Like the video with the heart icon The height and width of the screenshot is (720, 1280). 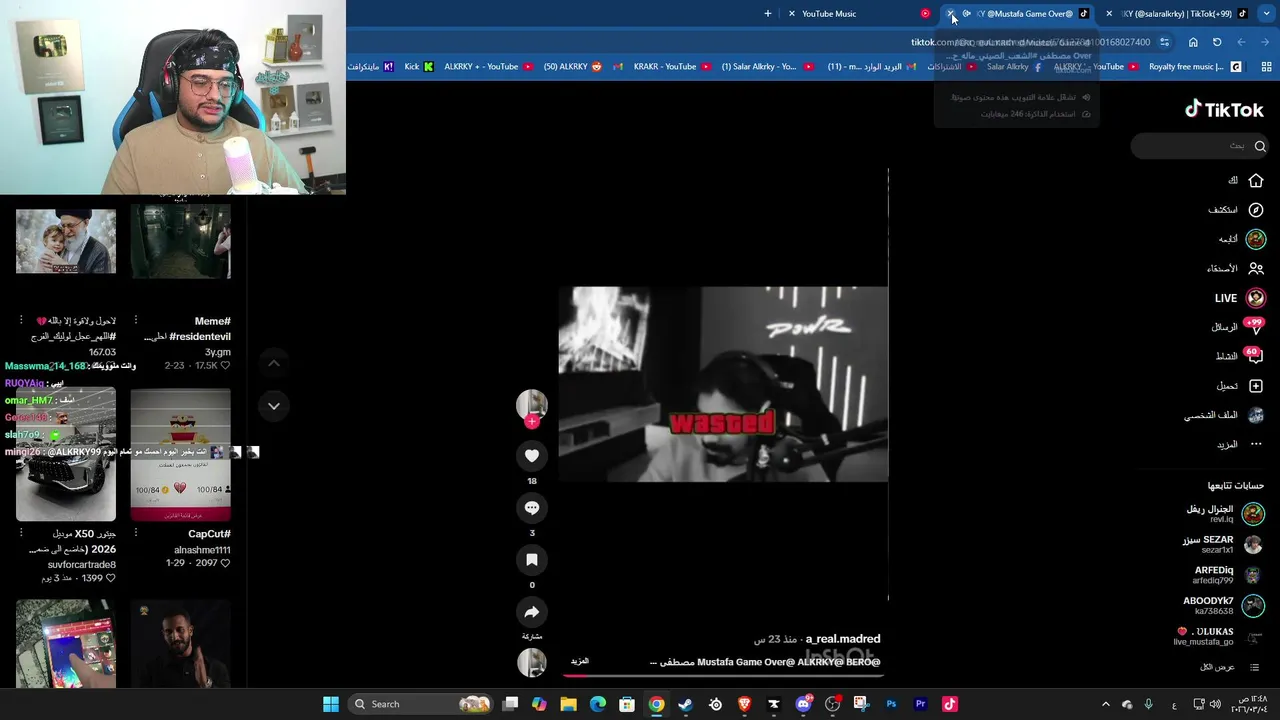(532, 456)
